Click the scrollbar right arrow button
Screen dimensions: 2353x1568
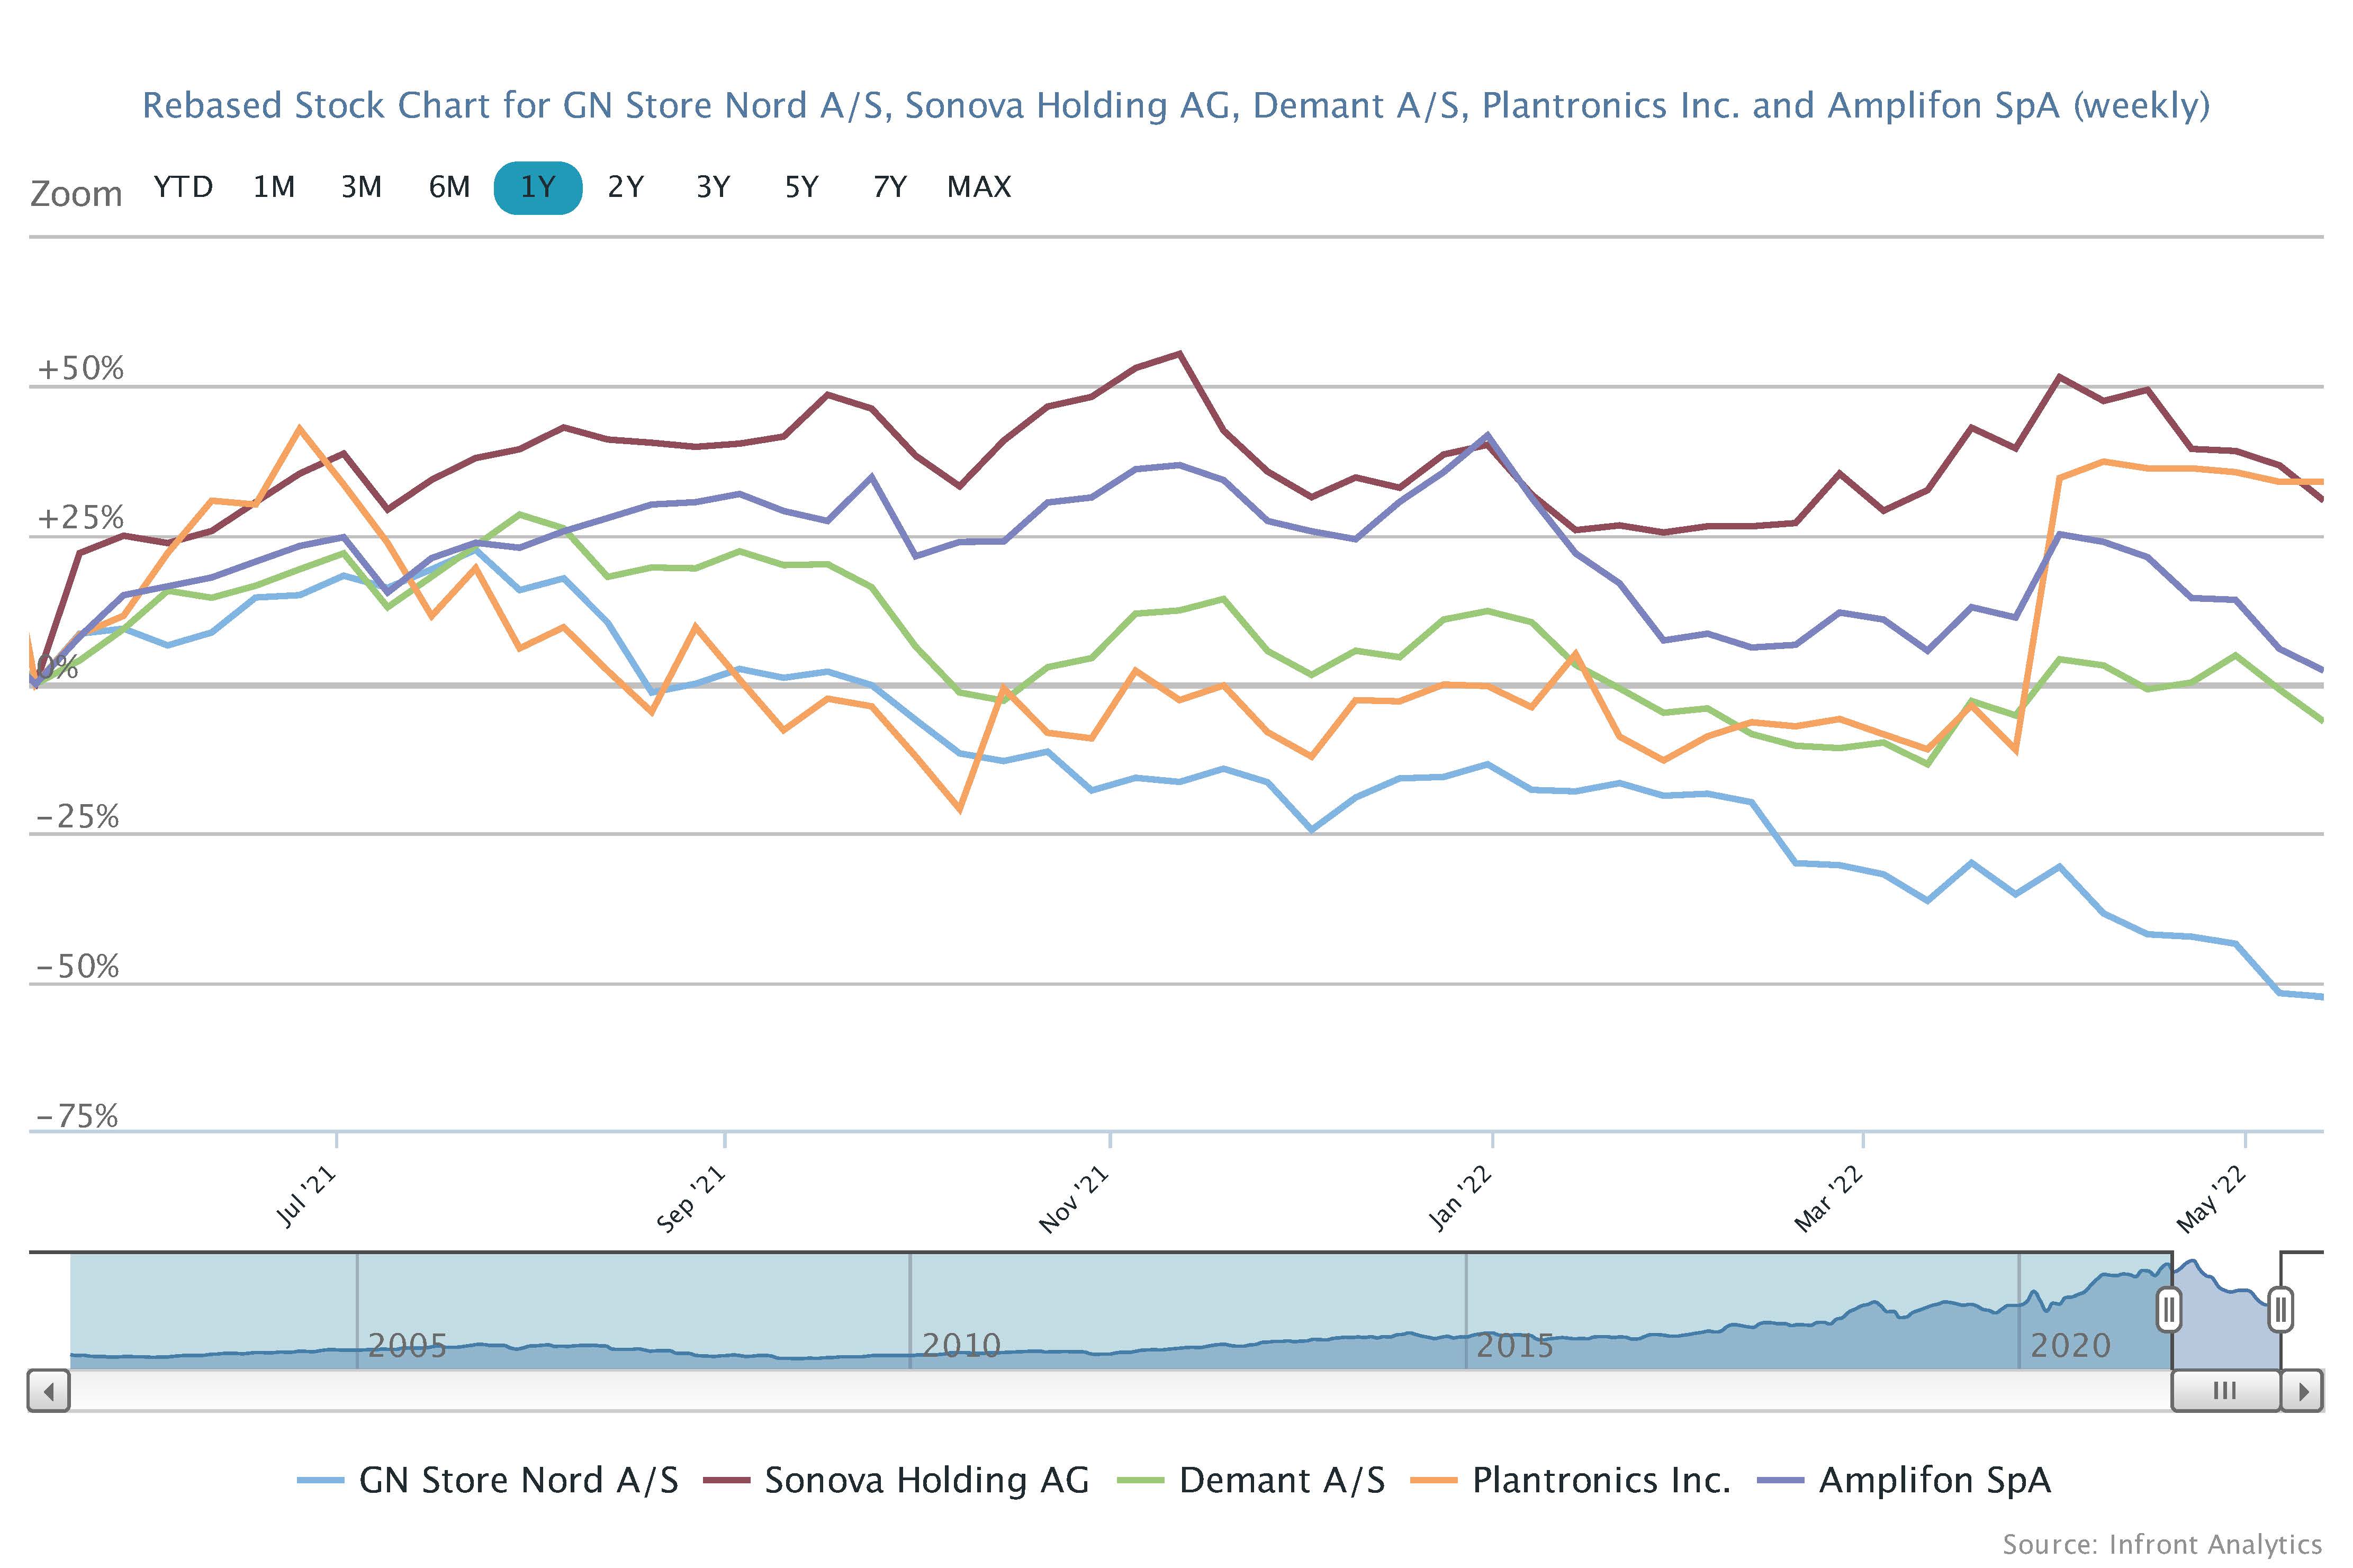2303,1391
